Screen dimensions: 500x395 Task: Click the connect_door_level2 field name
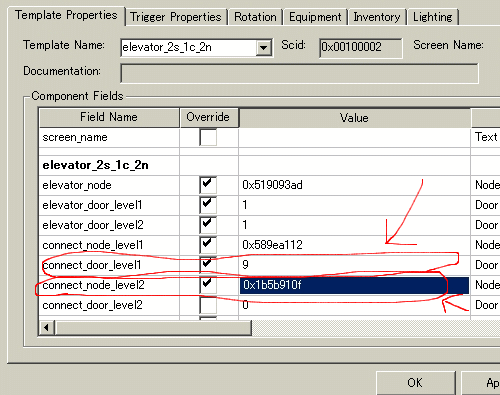coord(109,305)
